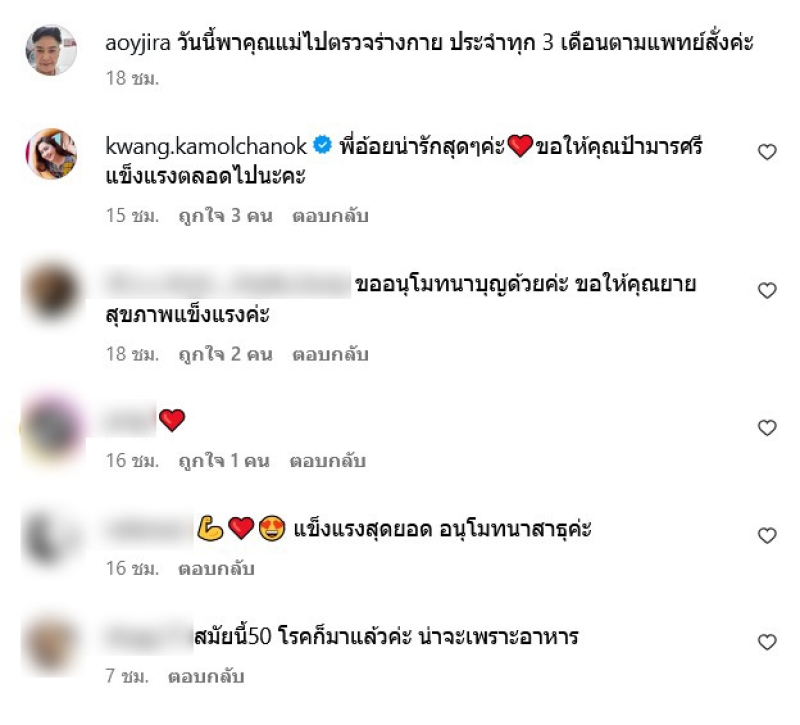Open aoyjira's profile picture

point(51,49)
